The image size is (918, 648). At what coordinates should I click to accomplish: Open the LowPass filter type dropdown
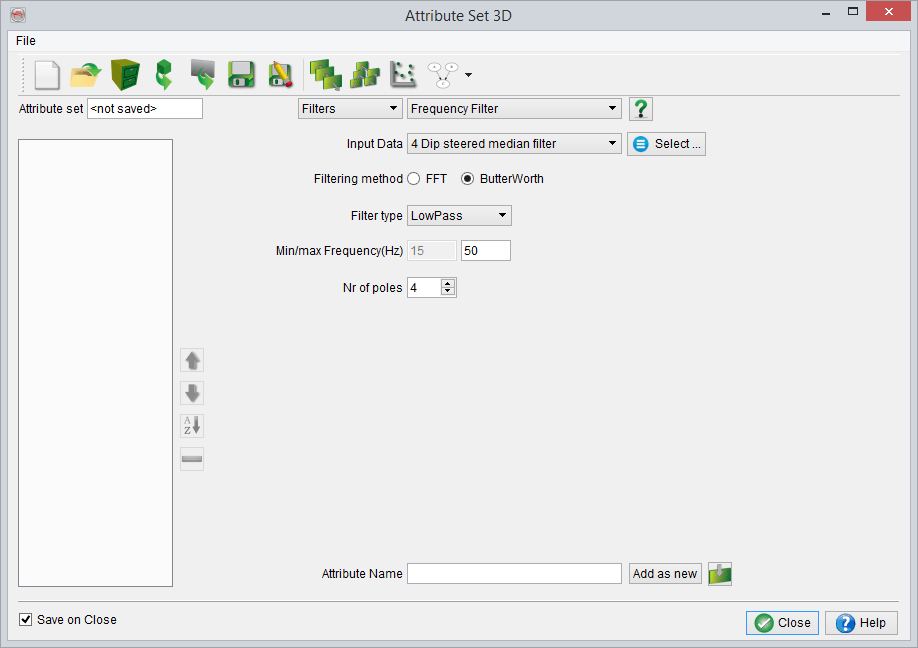459,215
